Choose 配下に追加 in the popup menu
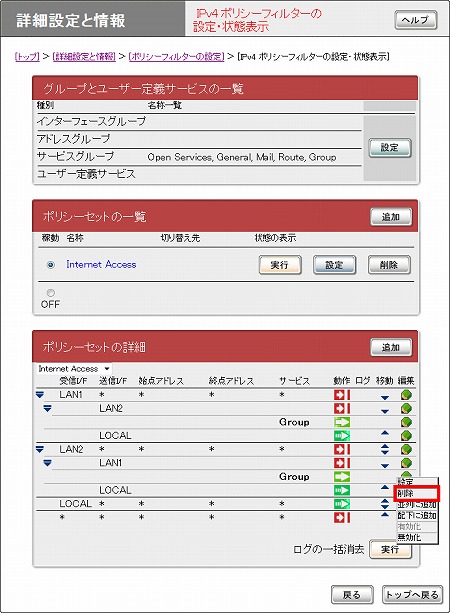Screen dimensions: 450x613 (417, 515)
